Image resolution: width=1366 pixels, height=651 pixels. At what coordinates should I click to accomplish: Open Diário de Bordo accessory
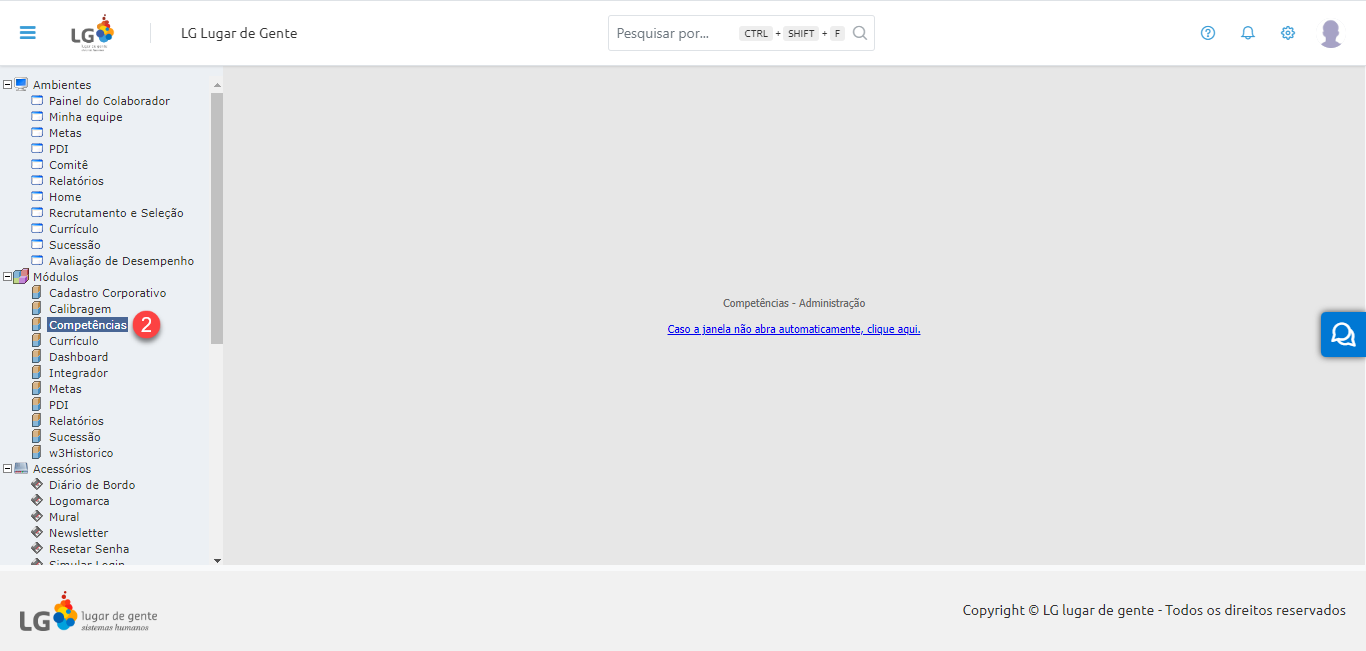(92, 485)
